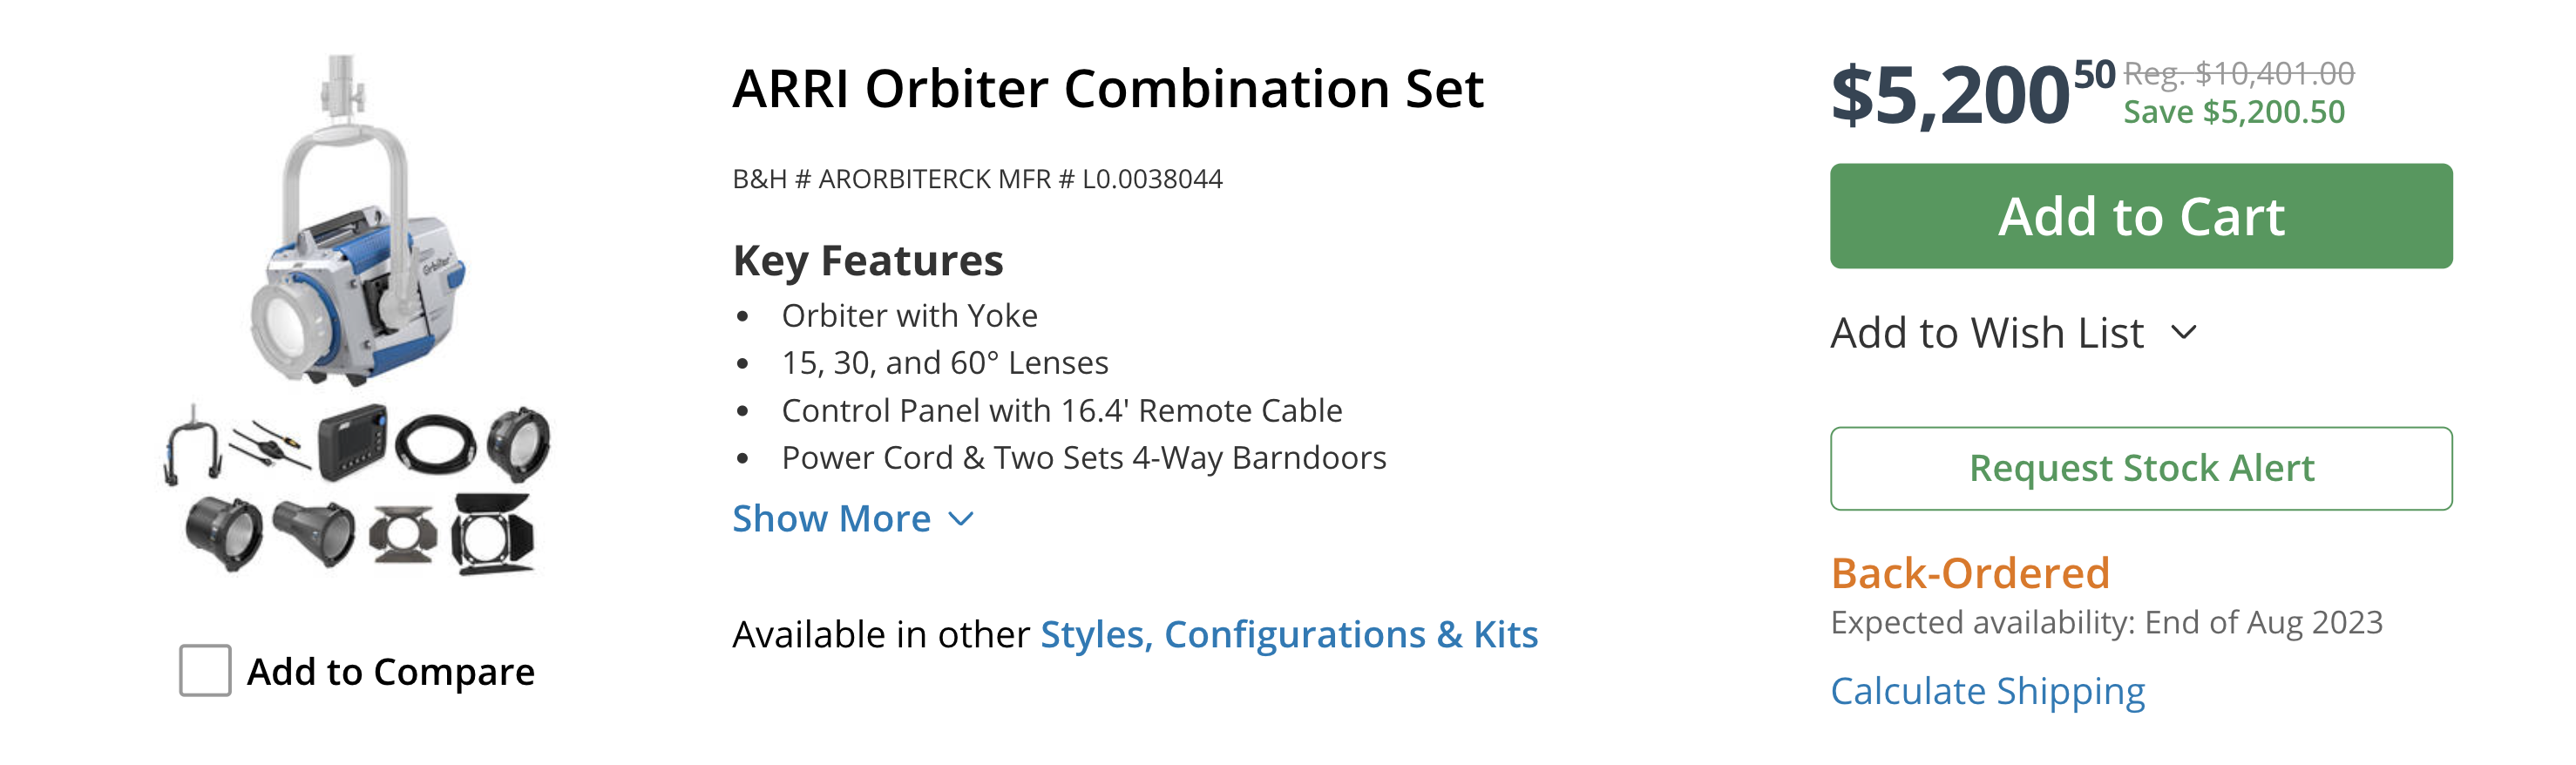The image size is (2576, 765).
Task: Click the yoke bracket in product image
Action: [192, 444]
